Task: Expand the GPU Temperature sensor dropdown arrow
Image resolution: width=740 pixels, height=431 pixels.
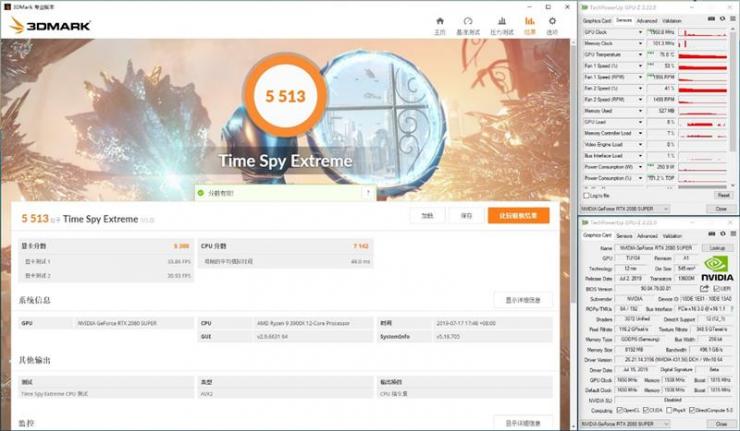Action: pos(640,55)
